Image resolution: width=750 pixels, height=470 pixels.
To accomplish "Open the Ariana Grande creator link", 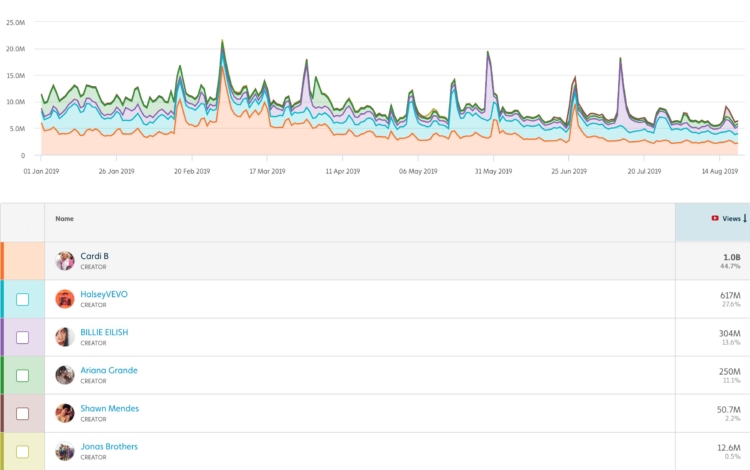I will pyautogui.click(x=109, y=370).
